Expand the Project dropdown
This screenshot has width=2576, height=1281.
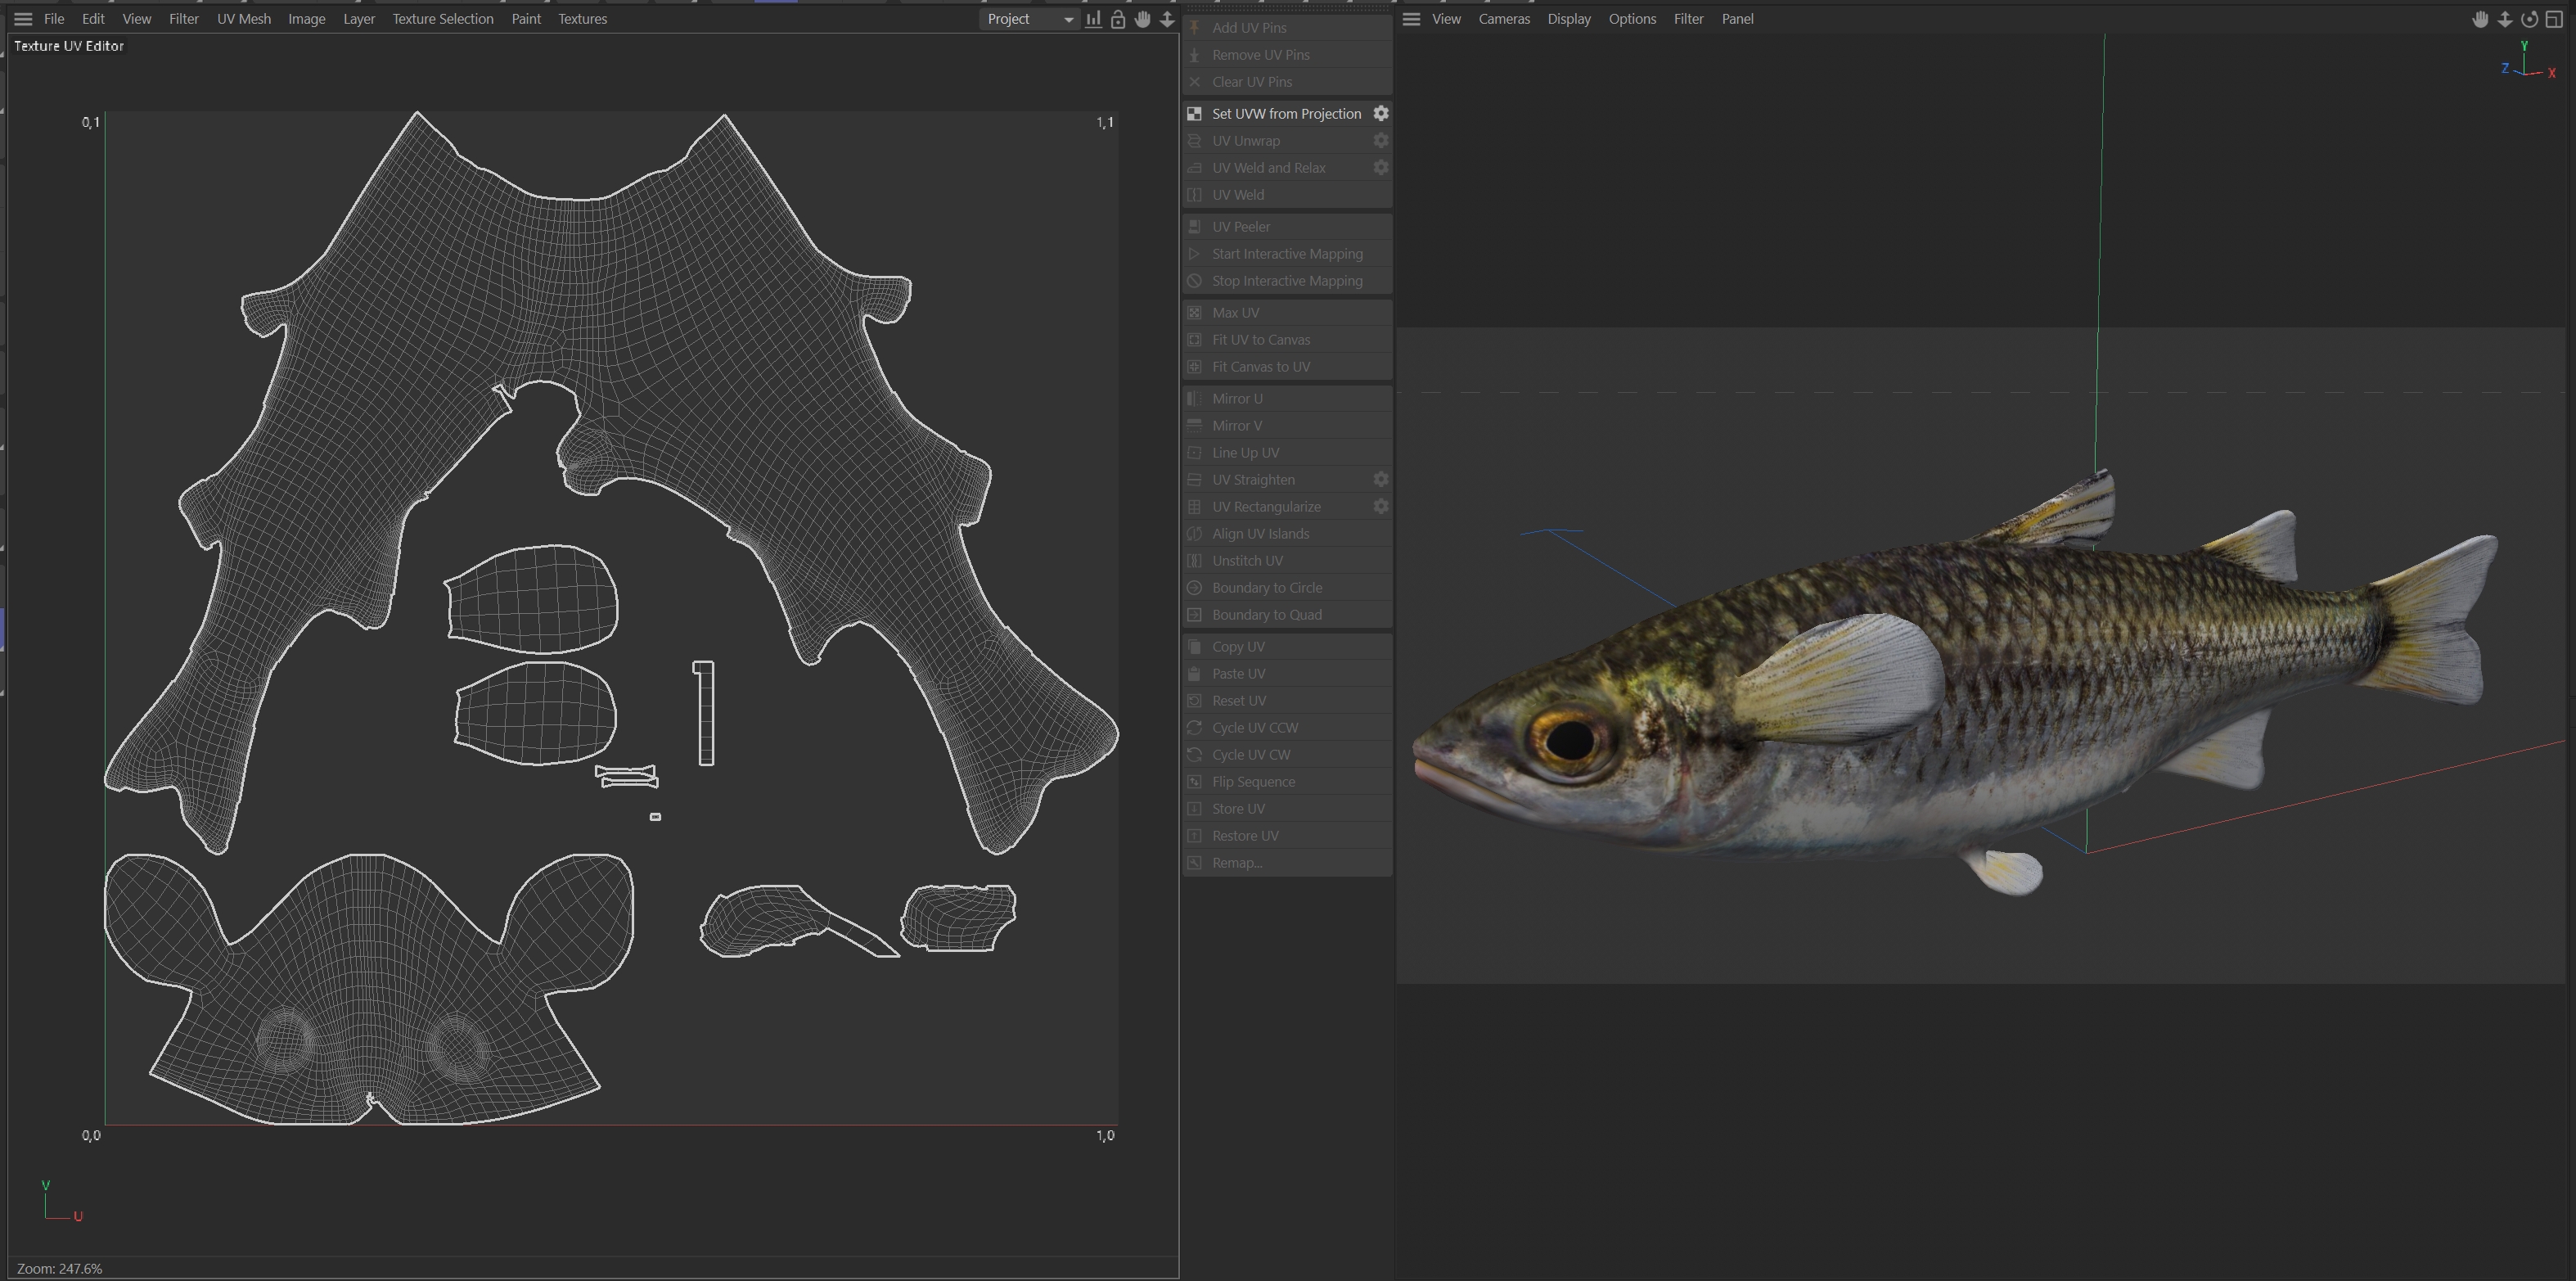tap(1029, 19)
